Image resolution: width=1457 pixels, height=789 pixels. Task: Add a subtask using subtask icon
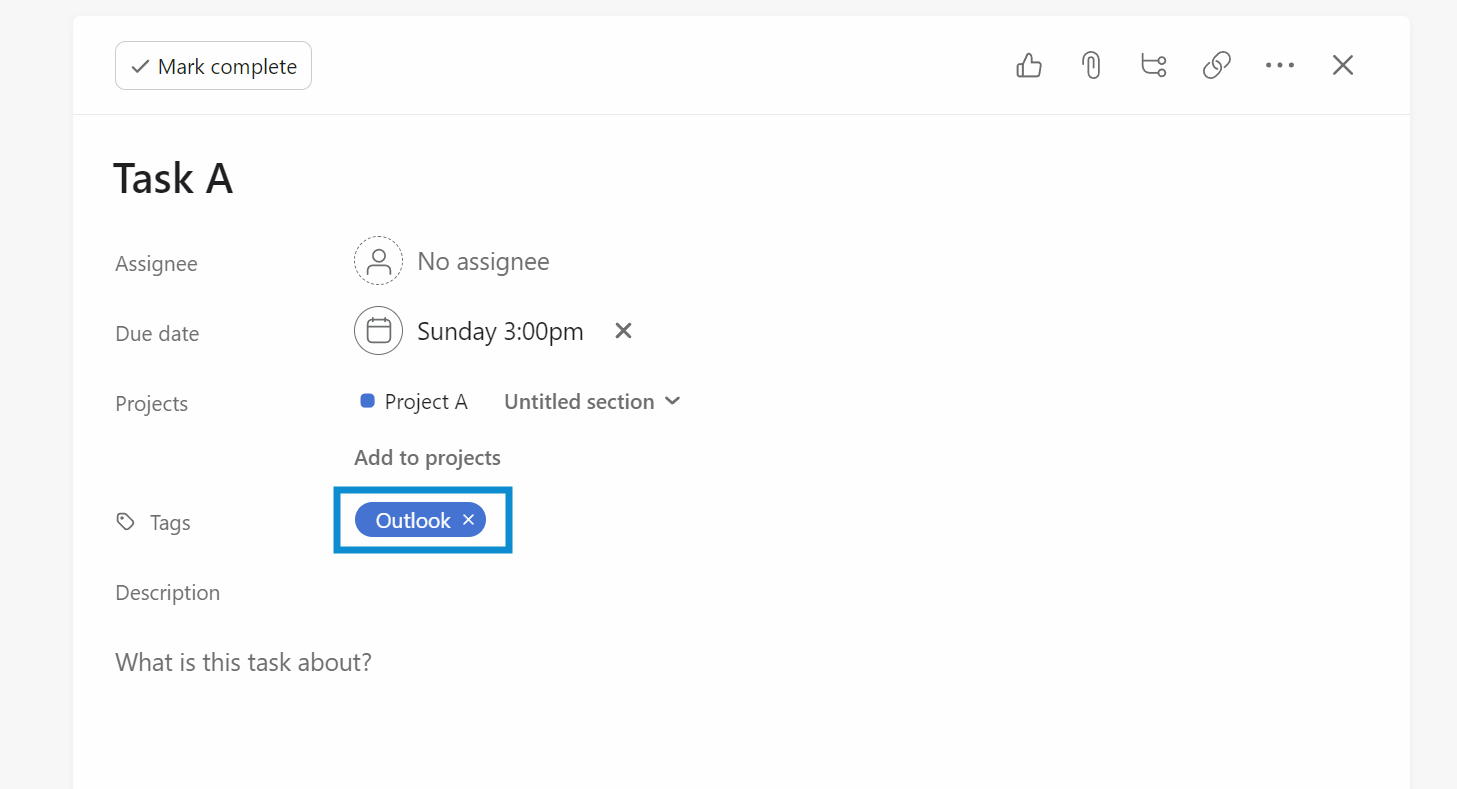1154,66
